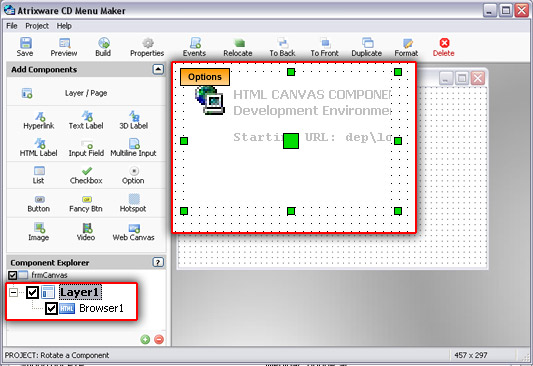Open the File menu
This screenshot has height=366, width=533.
click(12, 26)
